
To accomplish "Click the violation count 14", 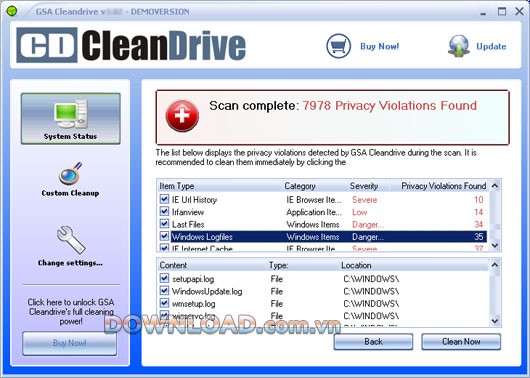I will tap(479, 212).
